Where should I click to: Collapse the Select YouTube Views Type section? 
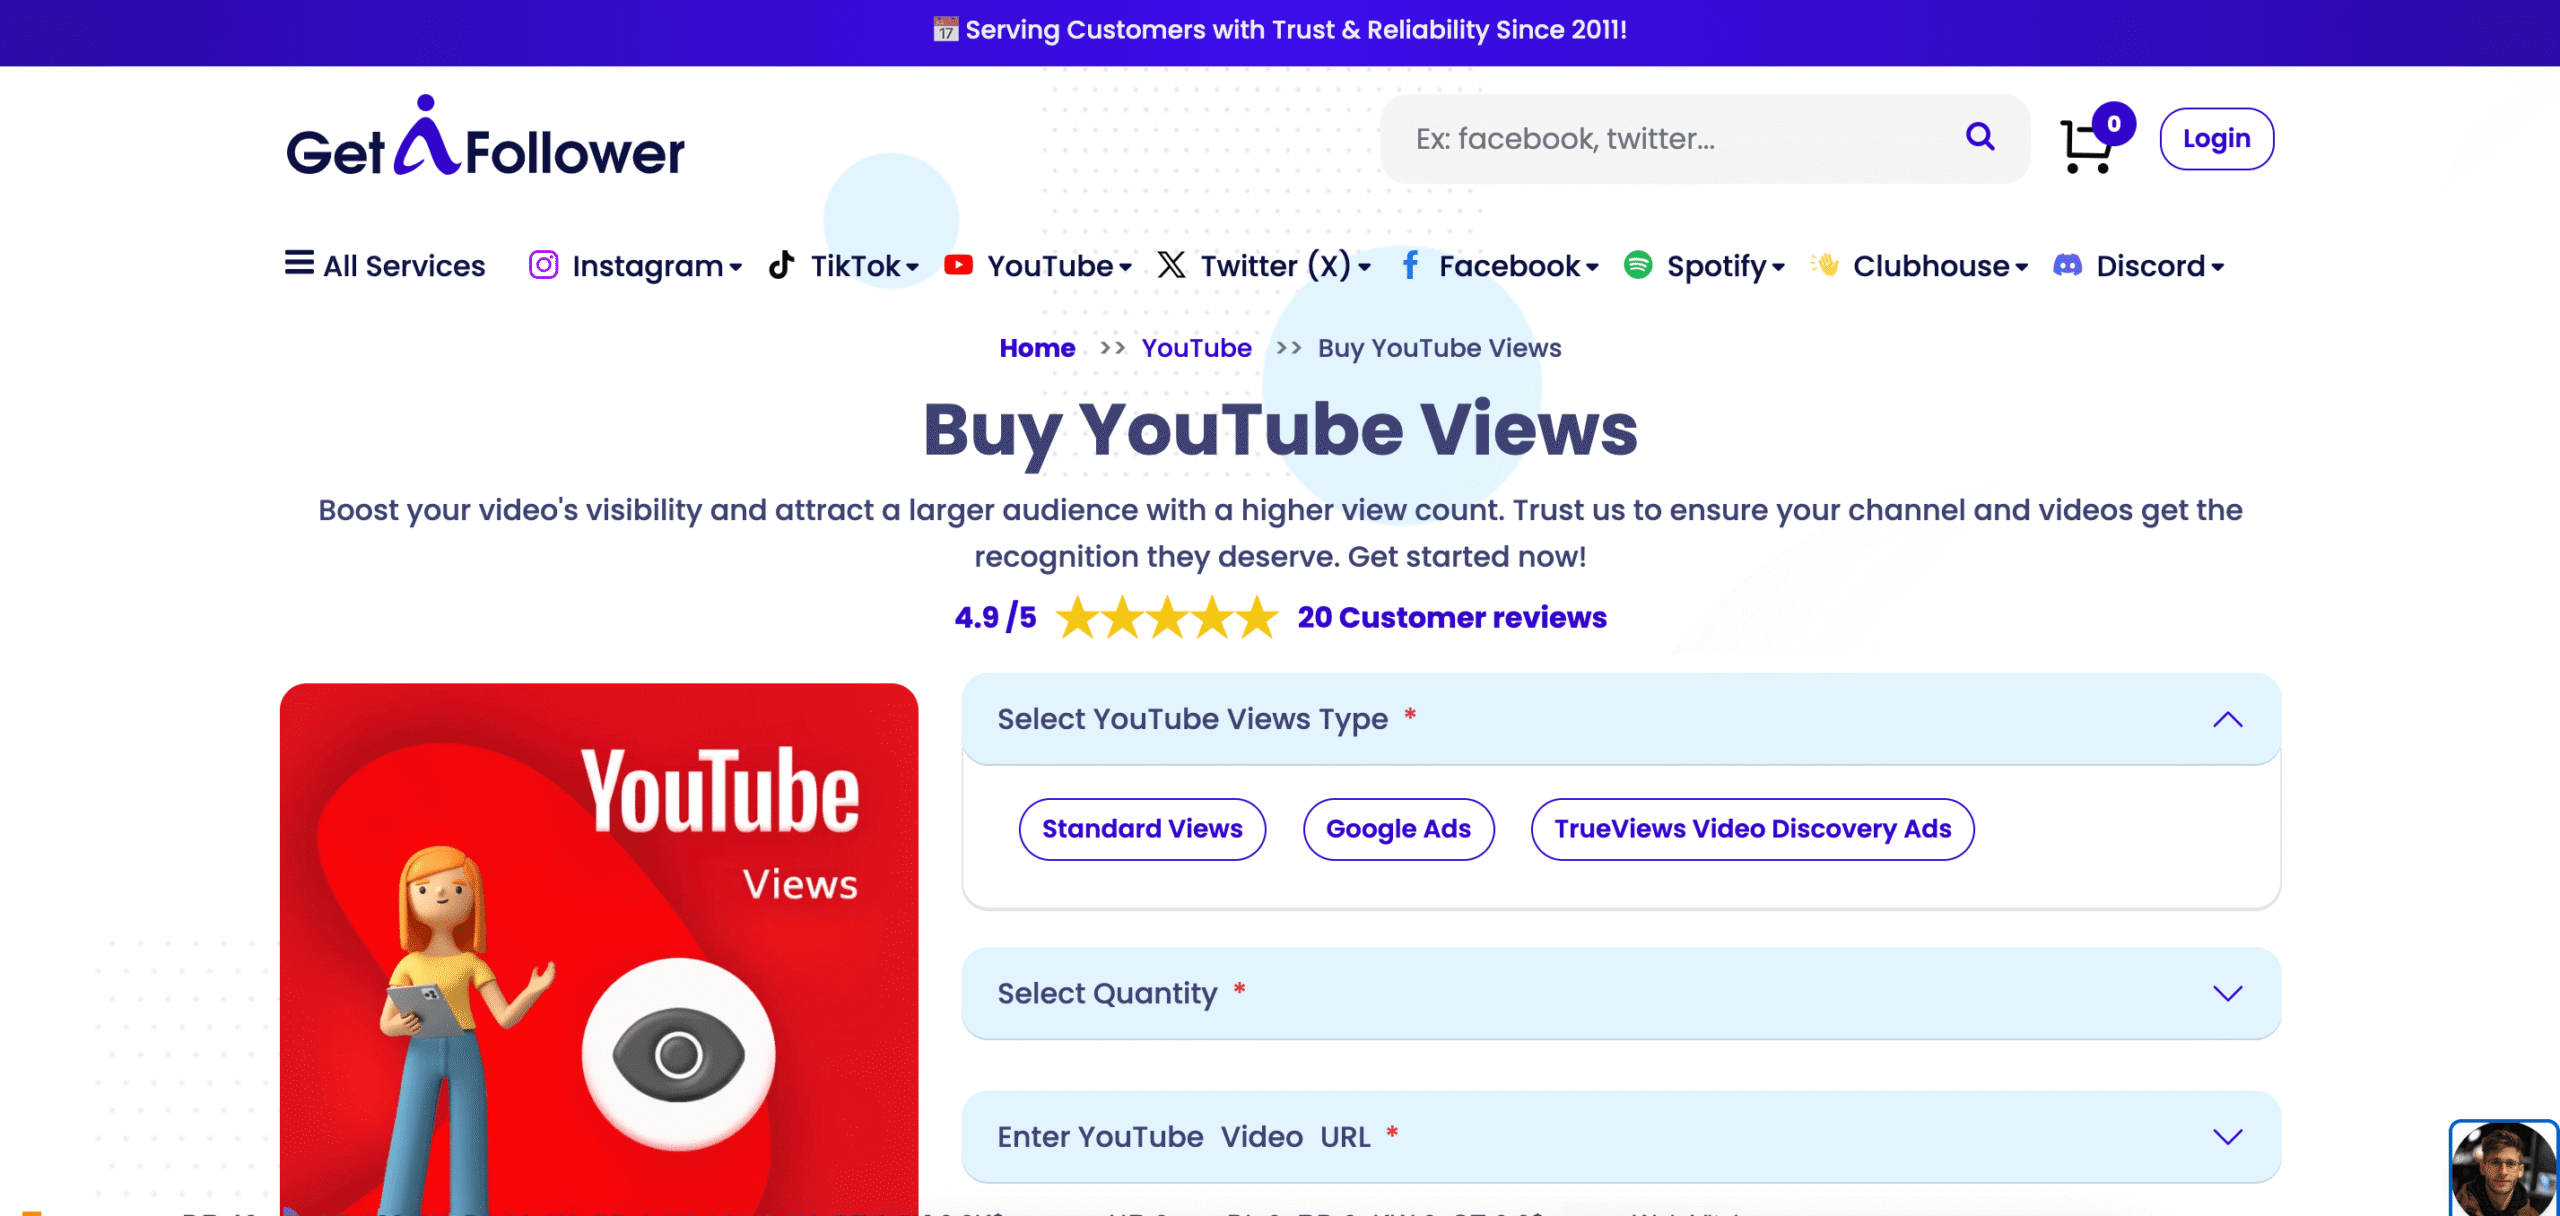click(x=1621, y=719)
